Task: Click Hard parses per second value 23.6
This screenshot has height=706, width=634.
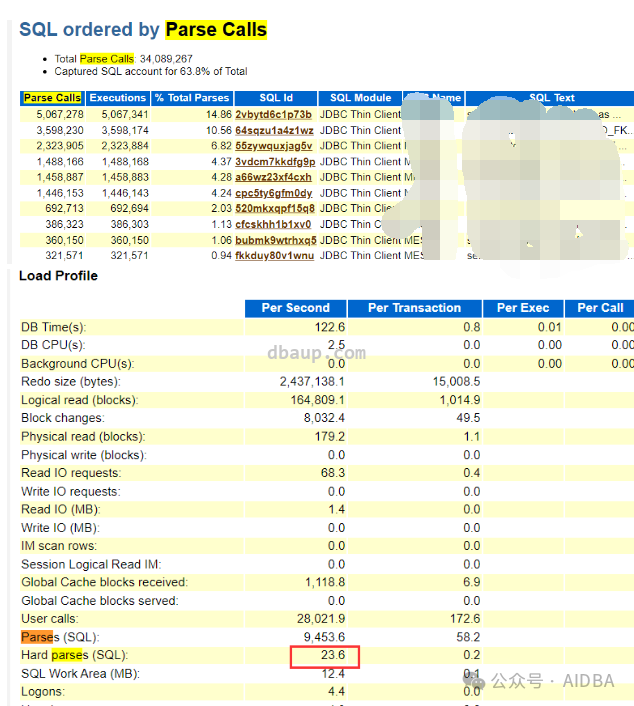Action: 333,655
